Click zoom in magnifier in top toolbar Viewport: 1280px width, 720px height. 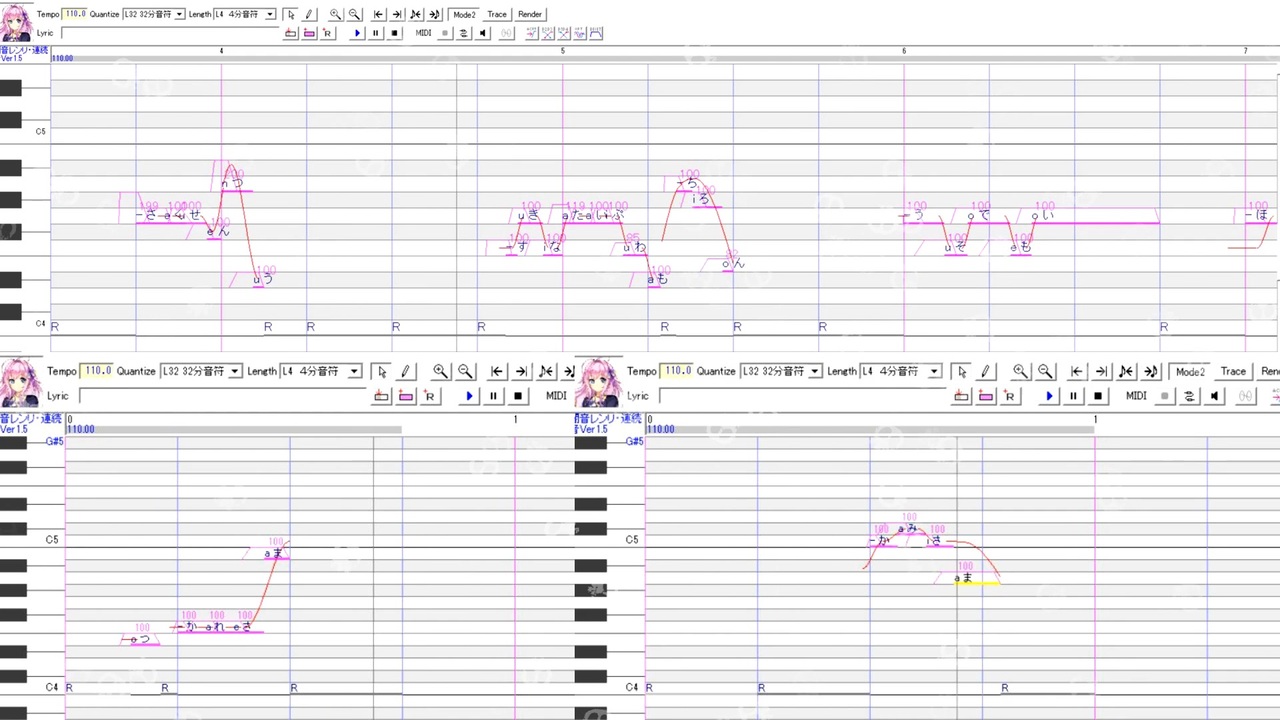pos(335,14)
